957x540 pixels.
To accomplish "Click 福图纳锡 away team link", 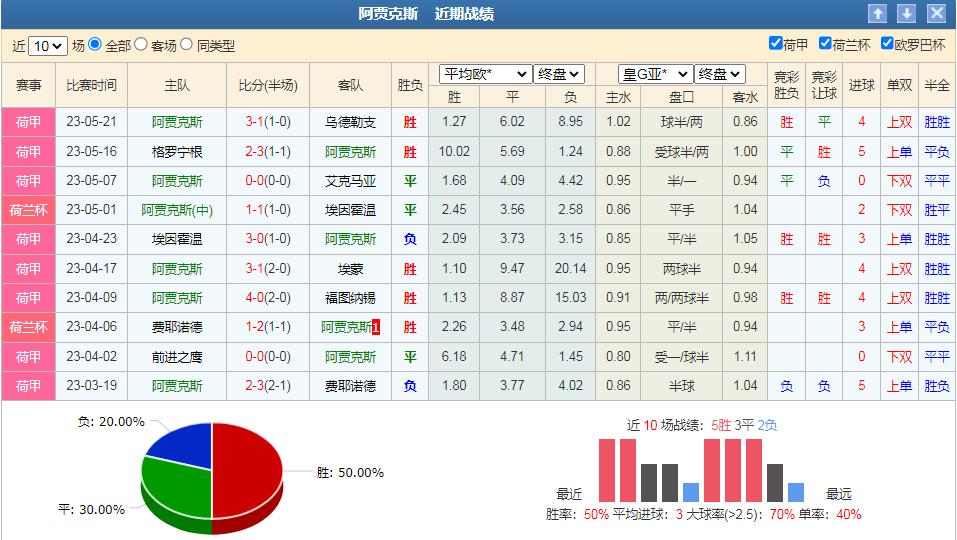I will coord(350,298).
